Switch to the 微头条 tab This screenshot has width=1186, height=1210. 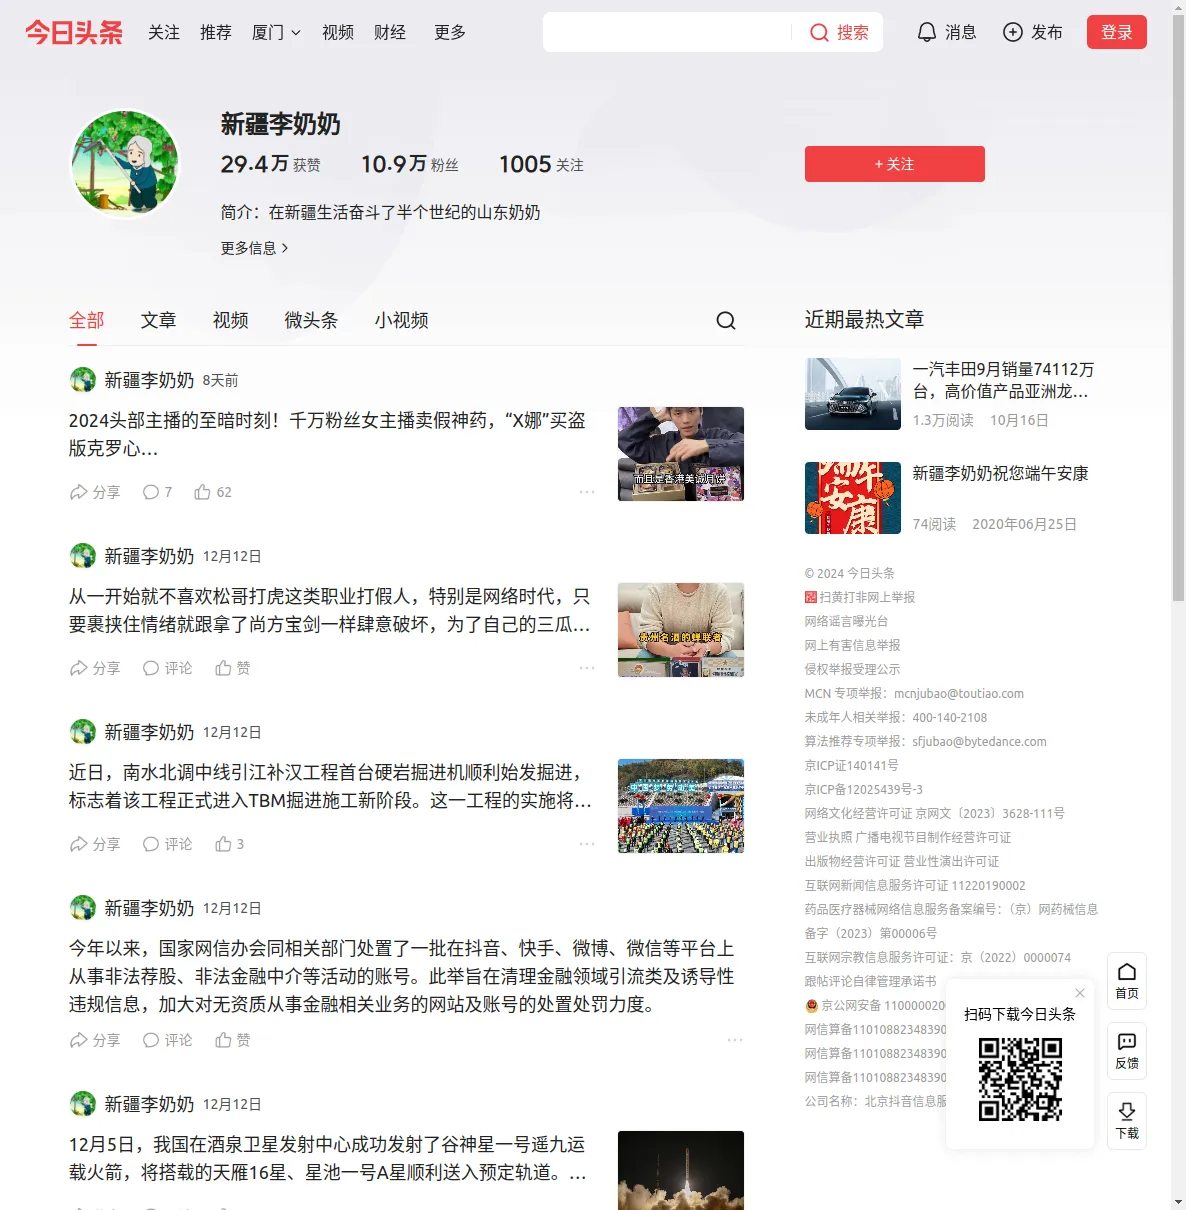coord(311,320)
